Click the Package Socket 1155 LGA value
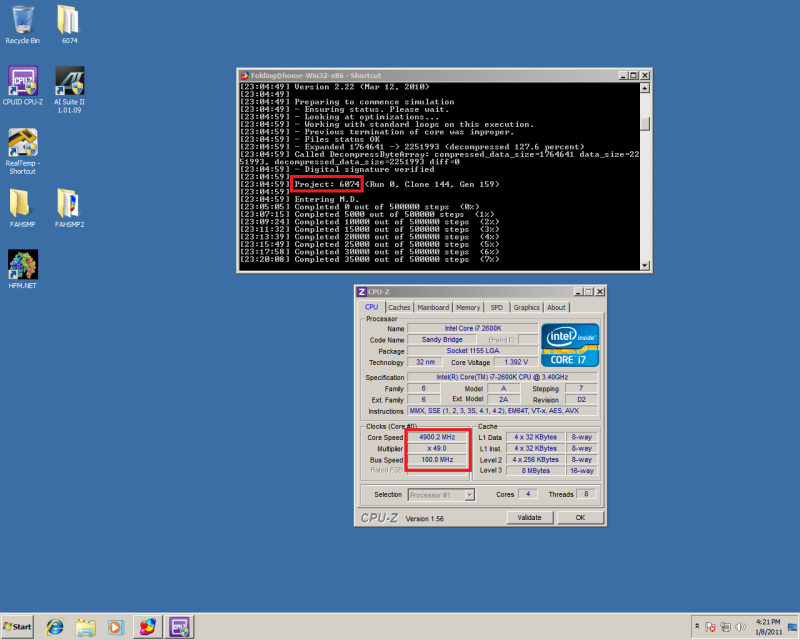Image resolution: width=800 pixels, height=640 pixels. point(472,351)
